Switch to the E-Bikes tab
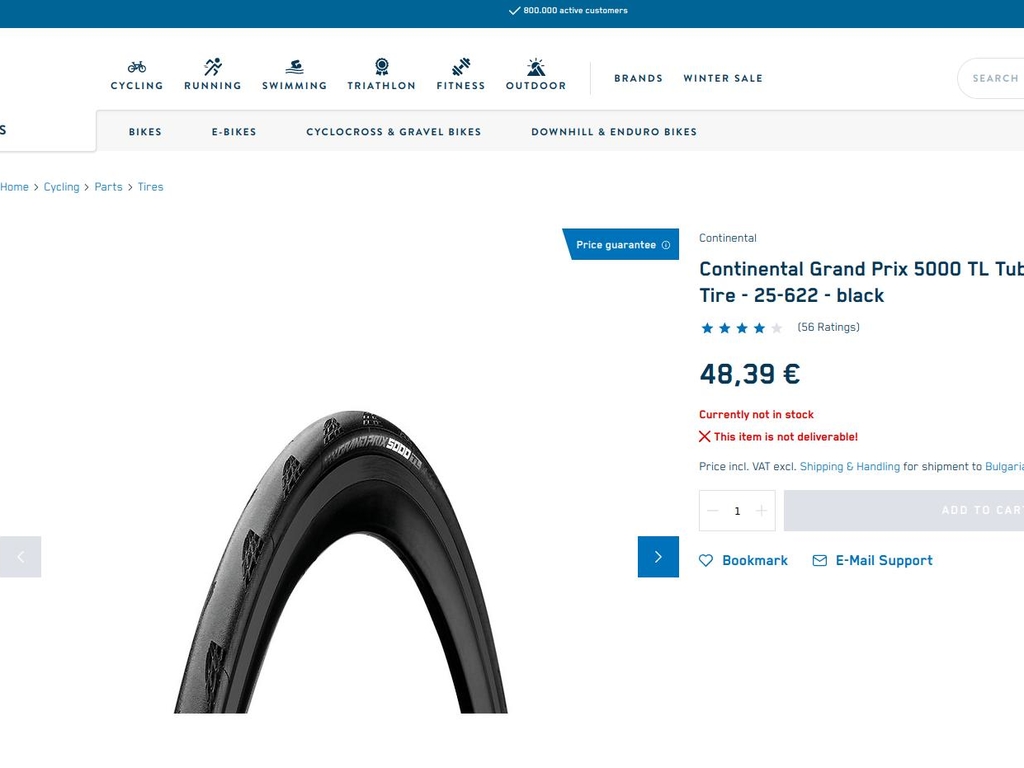 (234, 132)
